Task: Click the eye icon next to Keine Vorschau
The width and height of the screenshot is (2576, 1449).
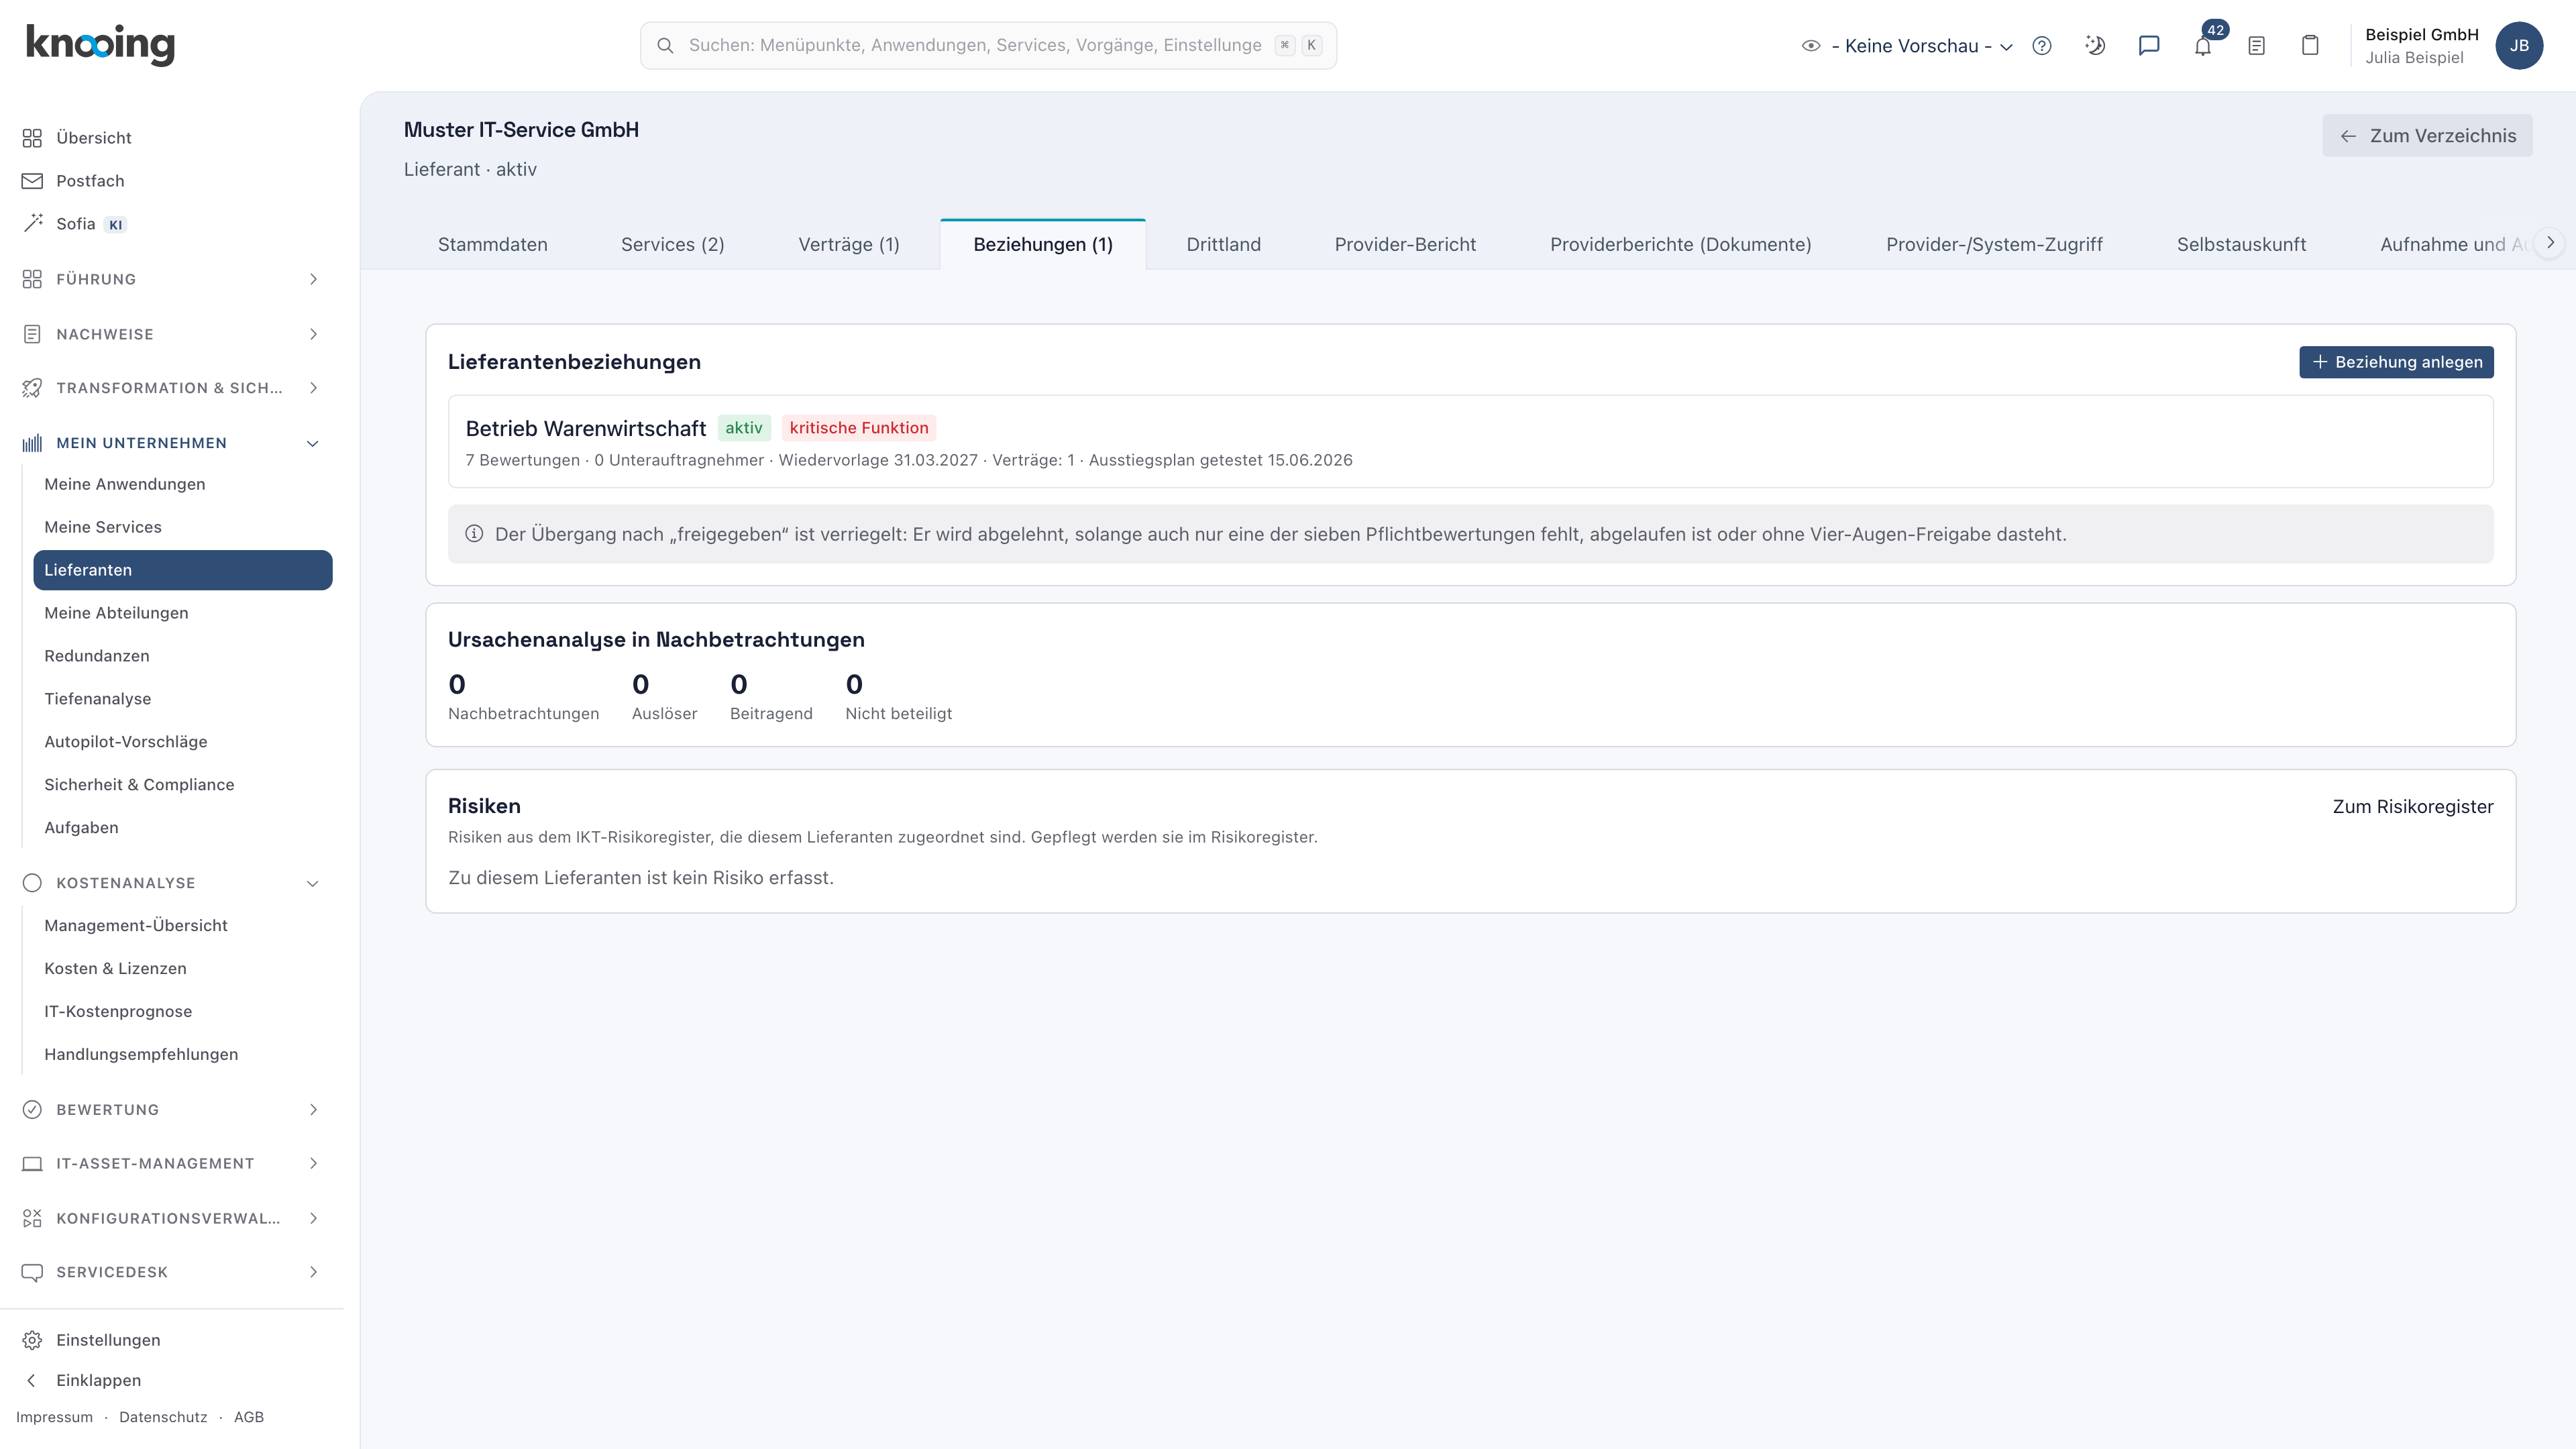Action: tap(1811, 46)
